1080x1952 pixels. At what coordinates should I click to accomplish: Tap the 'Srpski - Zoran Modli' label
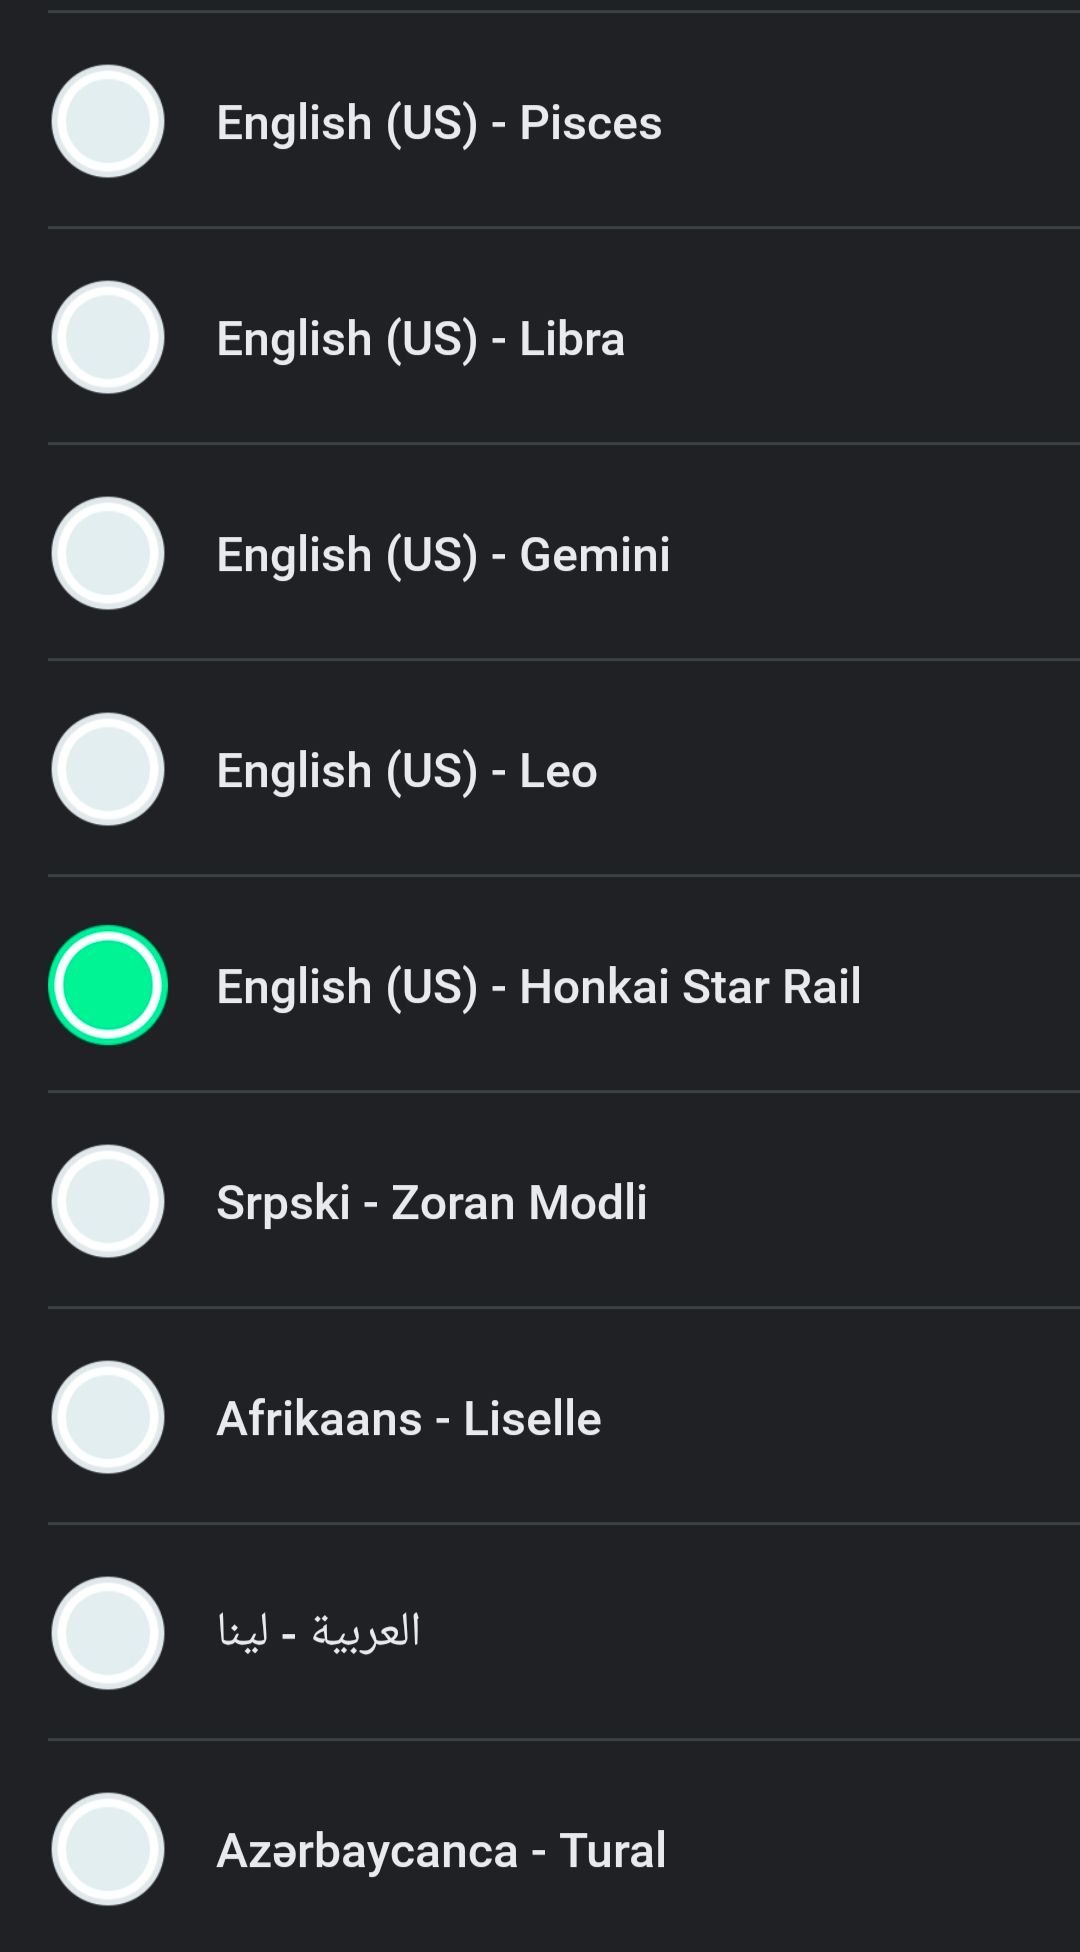431,1204
